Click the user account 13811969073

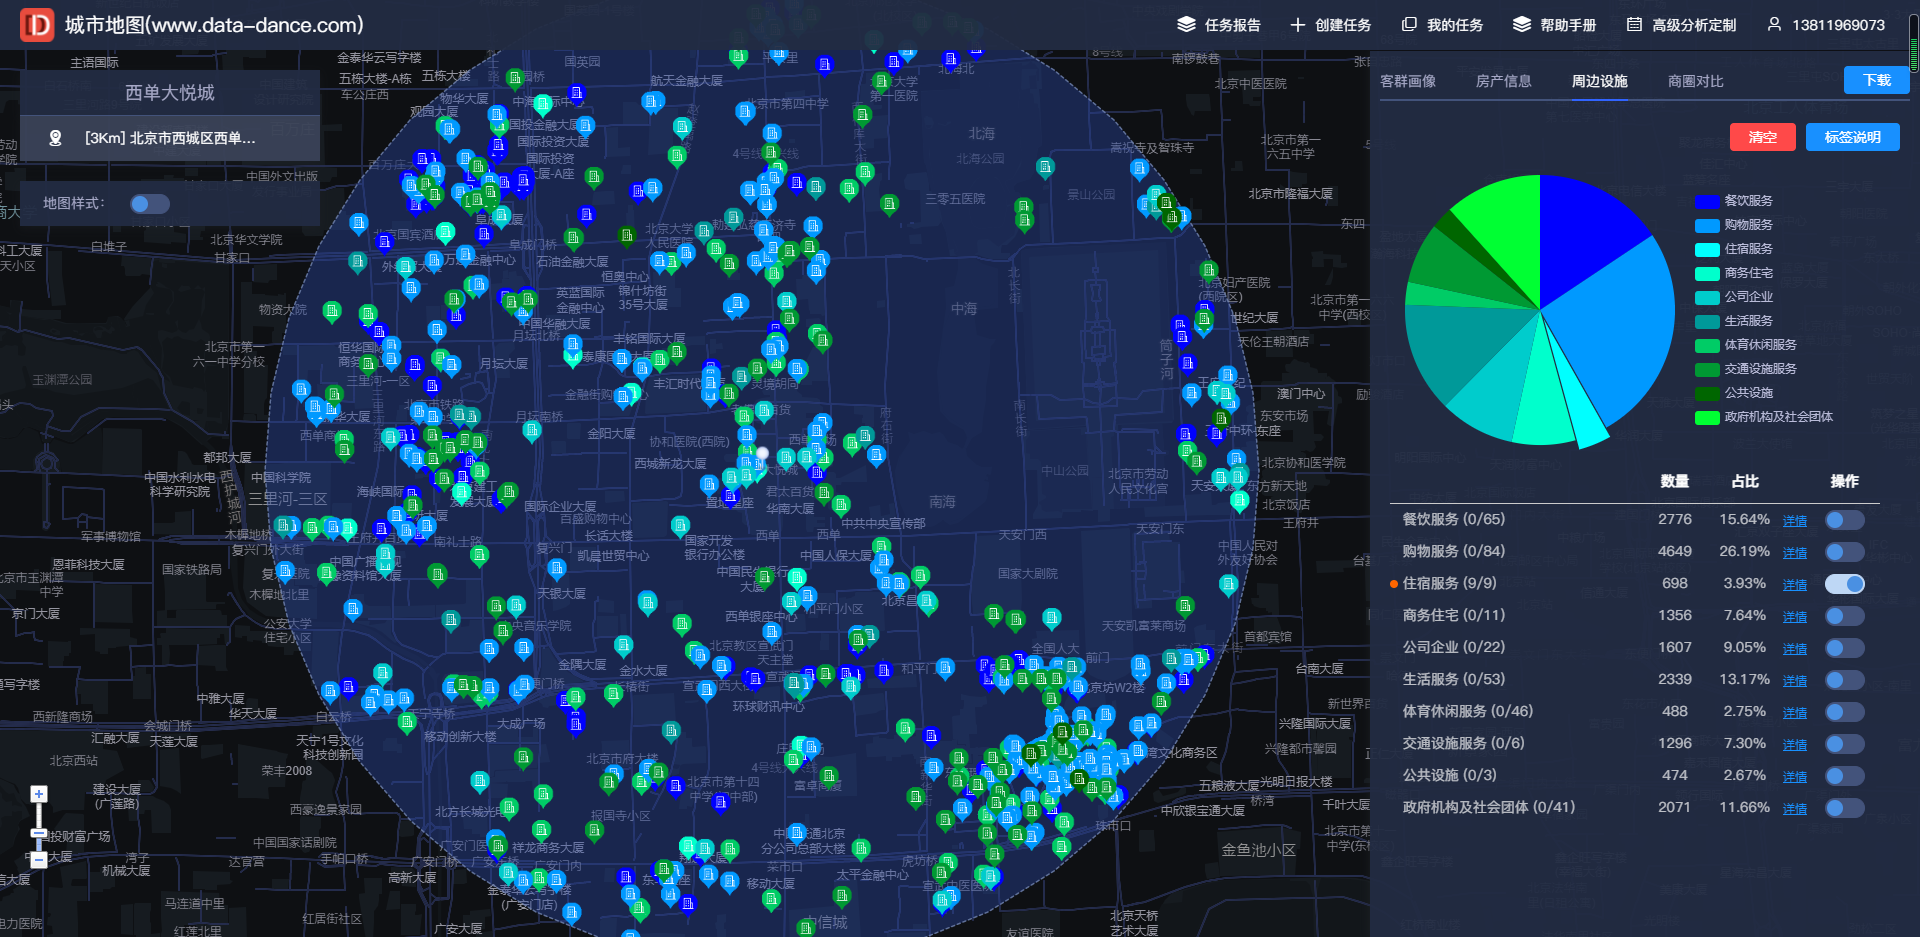point(1826,25)
